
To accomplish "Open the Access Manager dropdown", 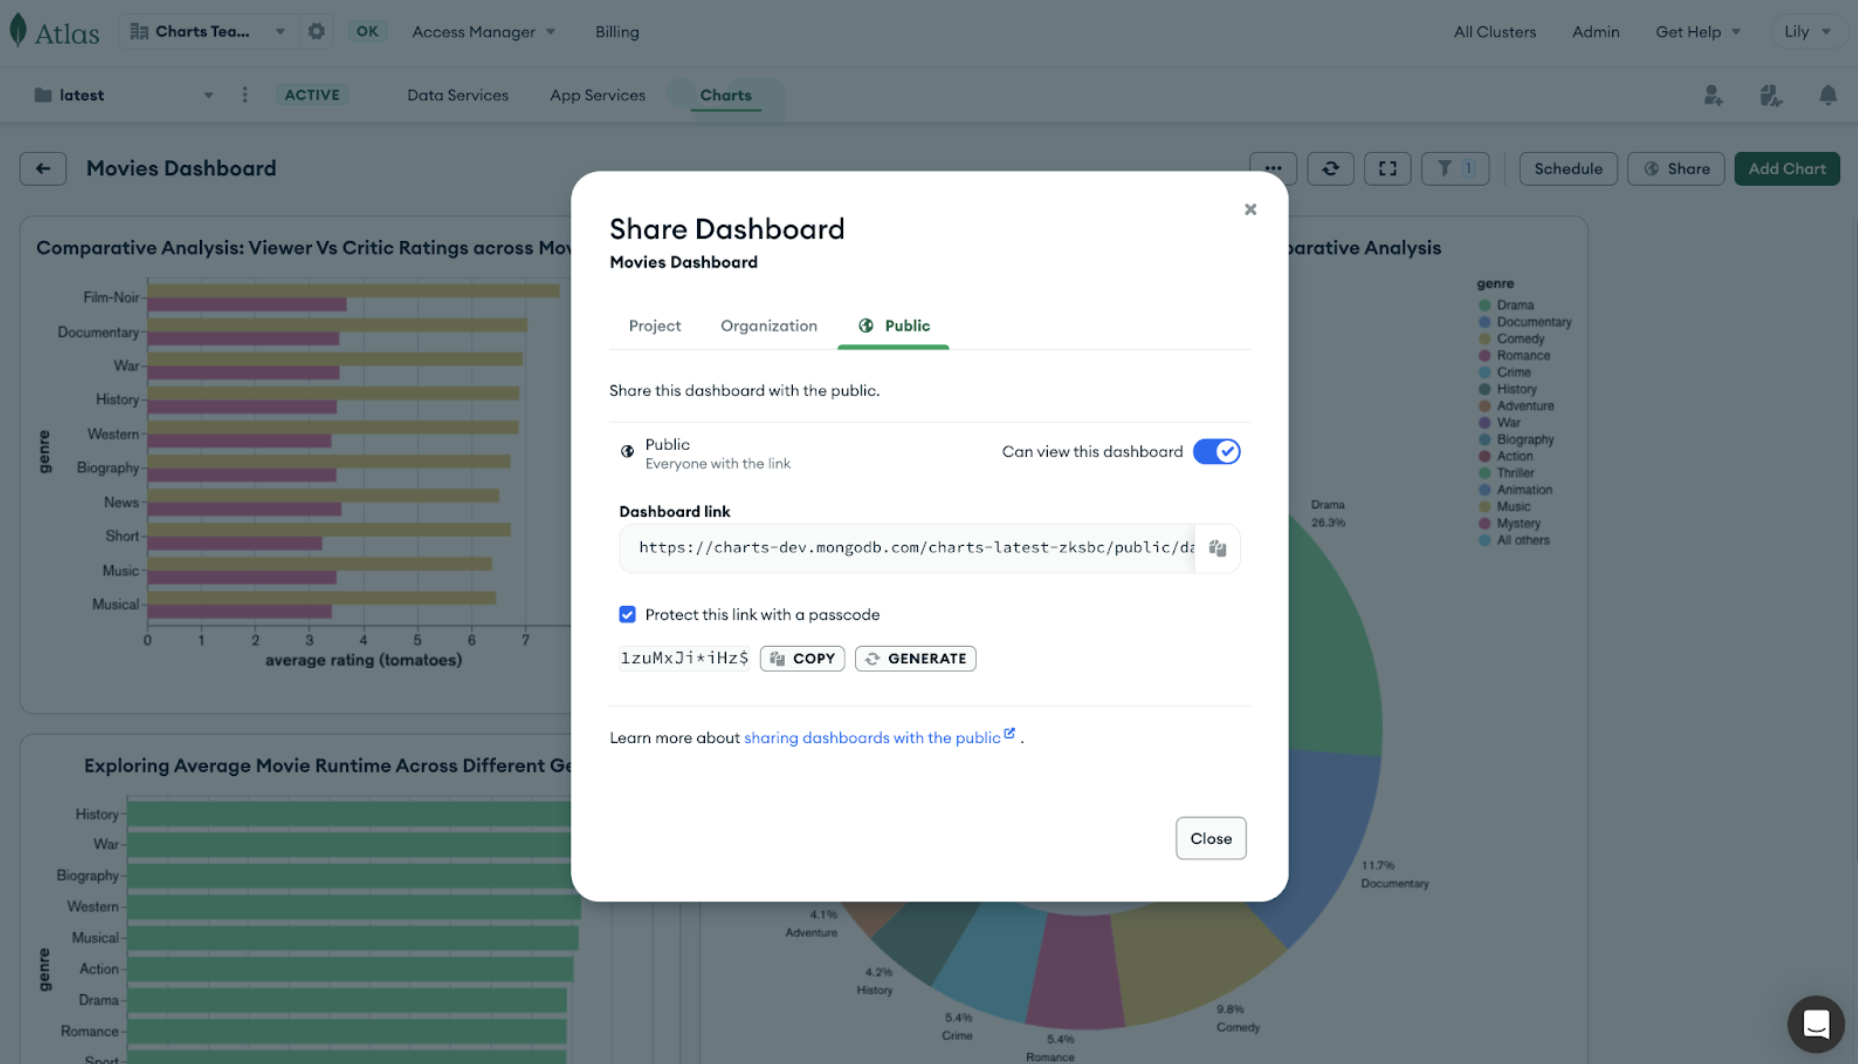I will click(x=483, y=31).
